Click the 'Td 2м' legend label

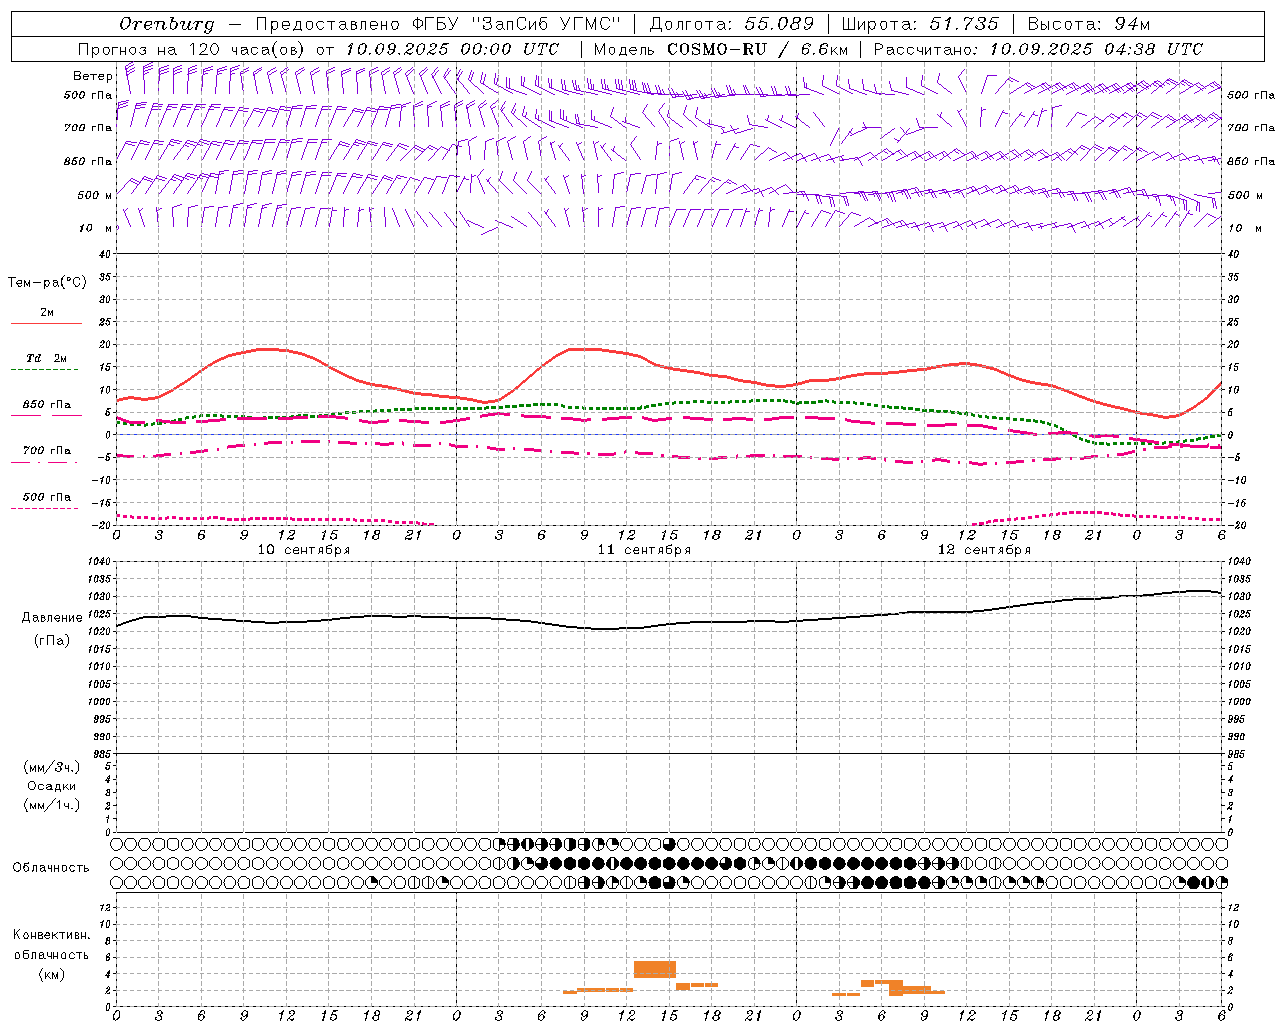[47, 358]
